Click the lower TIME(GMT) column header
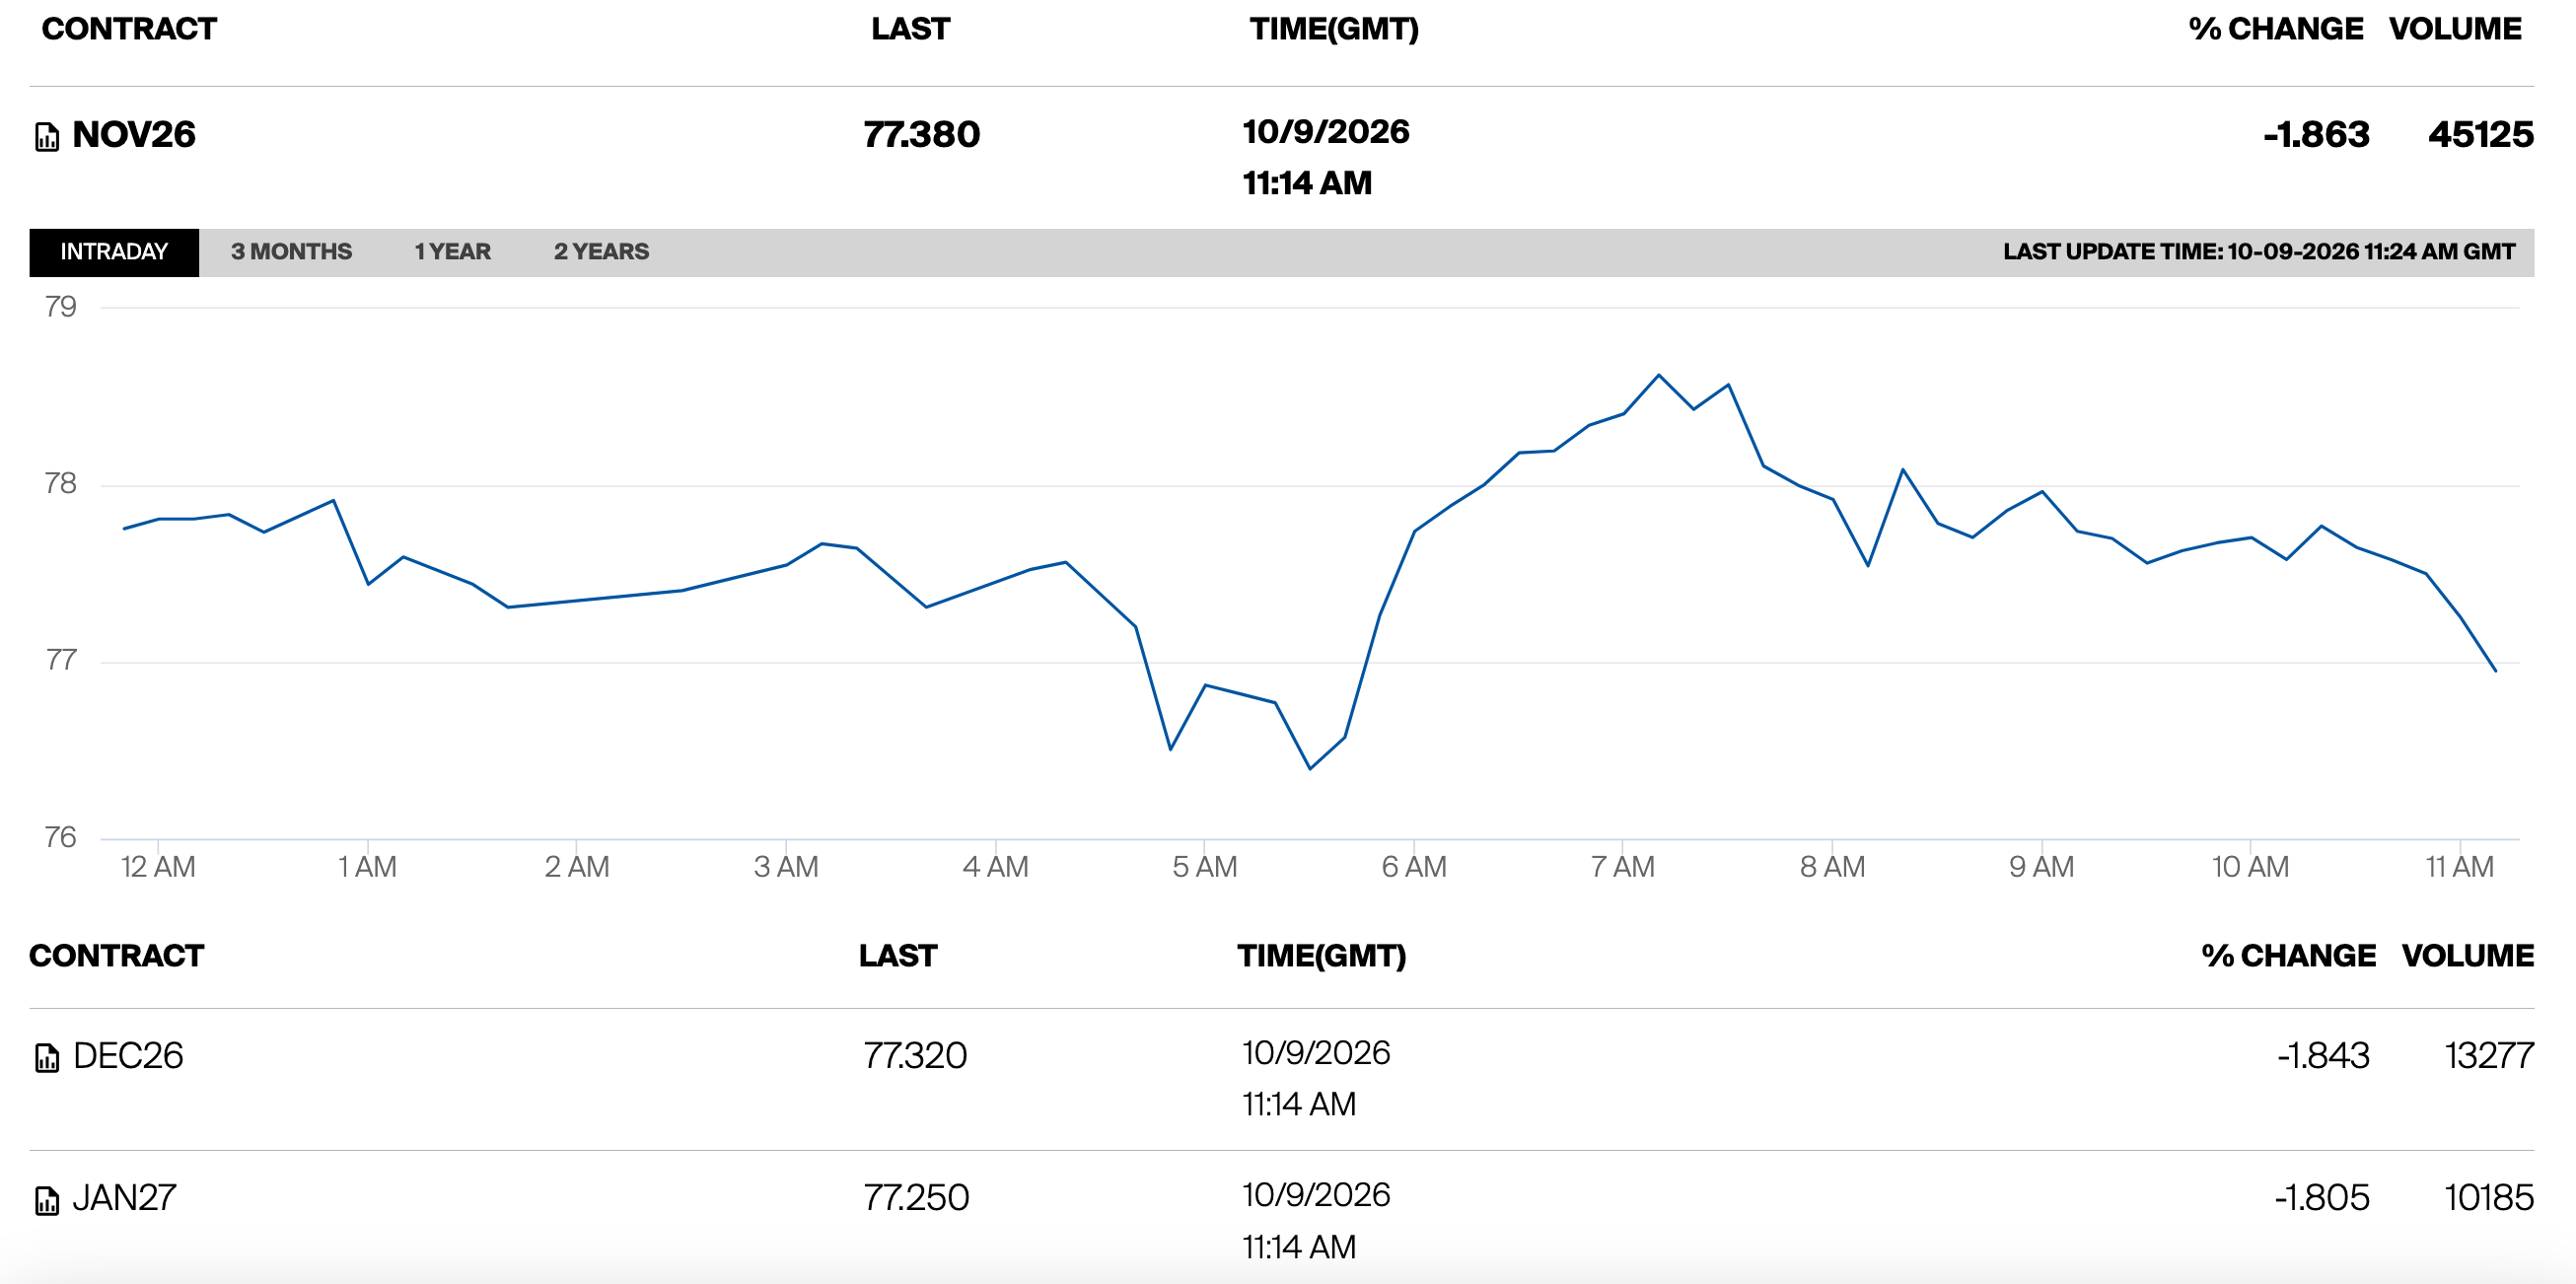 (1321, 956)
